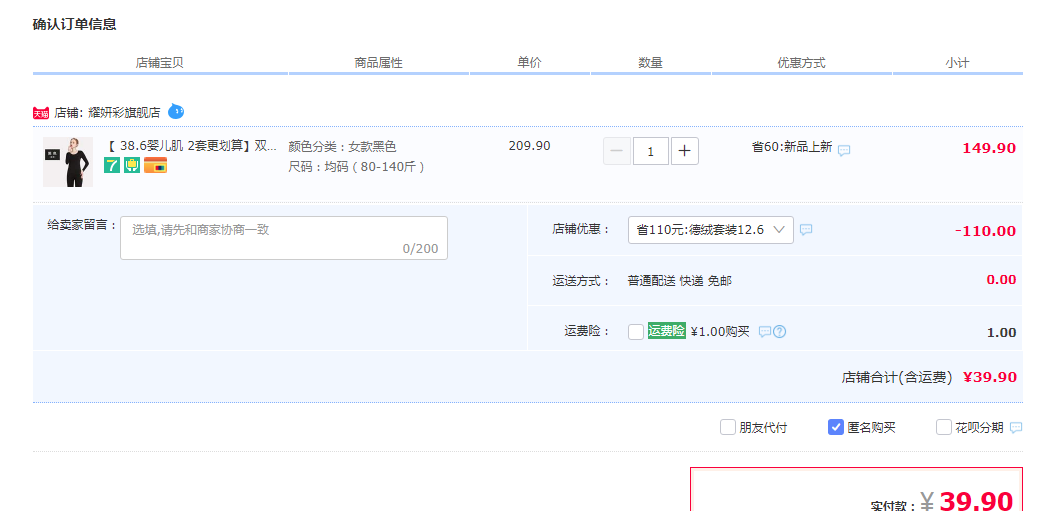This screenshot has width=1040, height=511.
Task: Click the store total ¥39.90 in 店铺合计 row
Action: point(990,377)
